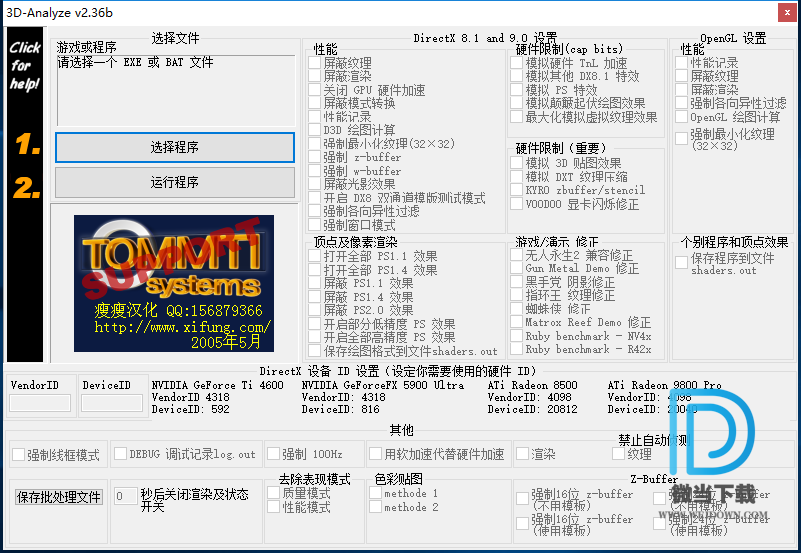Click the DeviceID input field
Screen dimensions: 801x553
pos(112,403)
